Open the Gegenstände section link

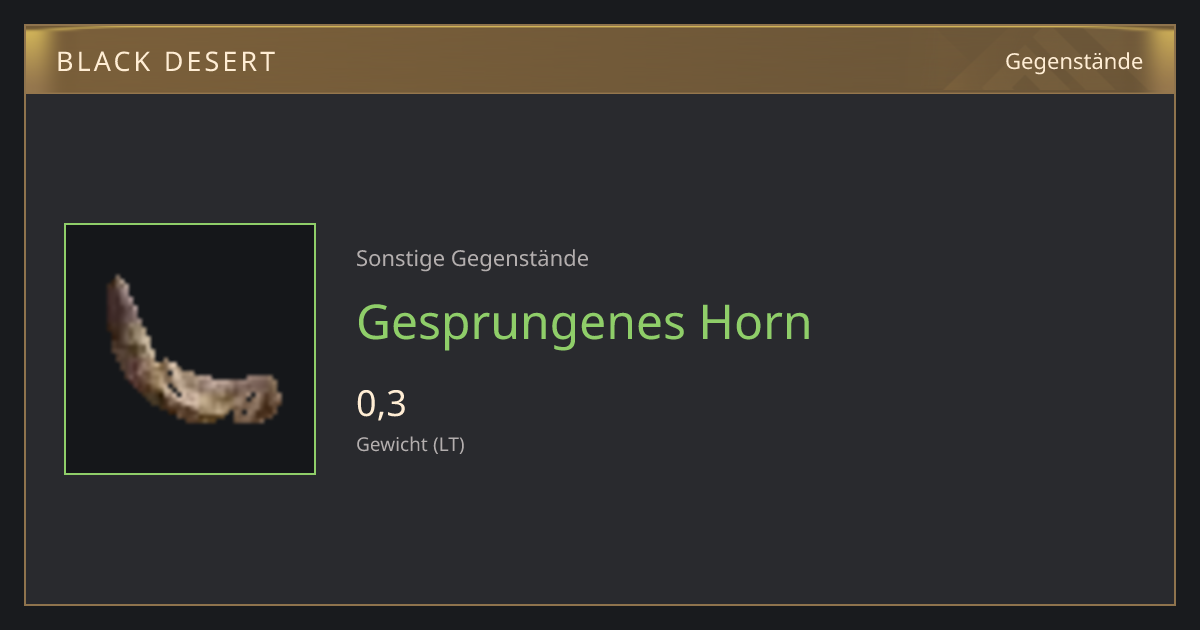click(x=1073, y=62)
